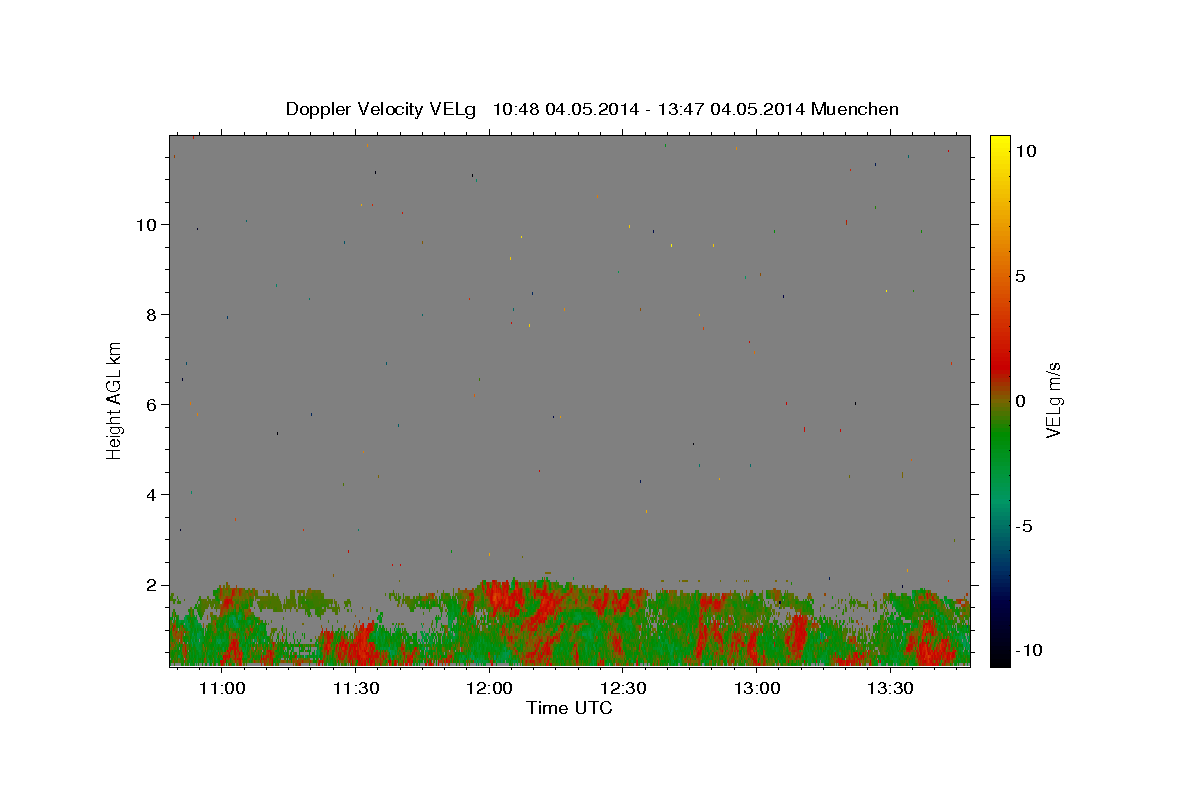Click the 'Muenchen' location in the title
The height and width of the screenshot is (800, 1200).
point(855,109)
